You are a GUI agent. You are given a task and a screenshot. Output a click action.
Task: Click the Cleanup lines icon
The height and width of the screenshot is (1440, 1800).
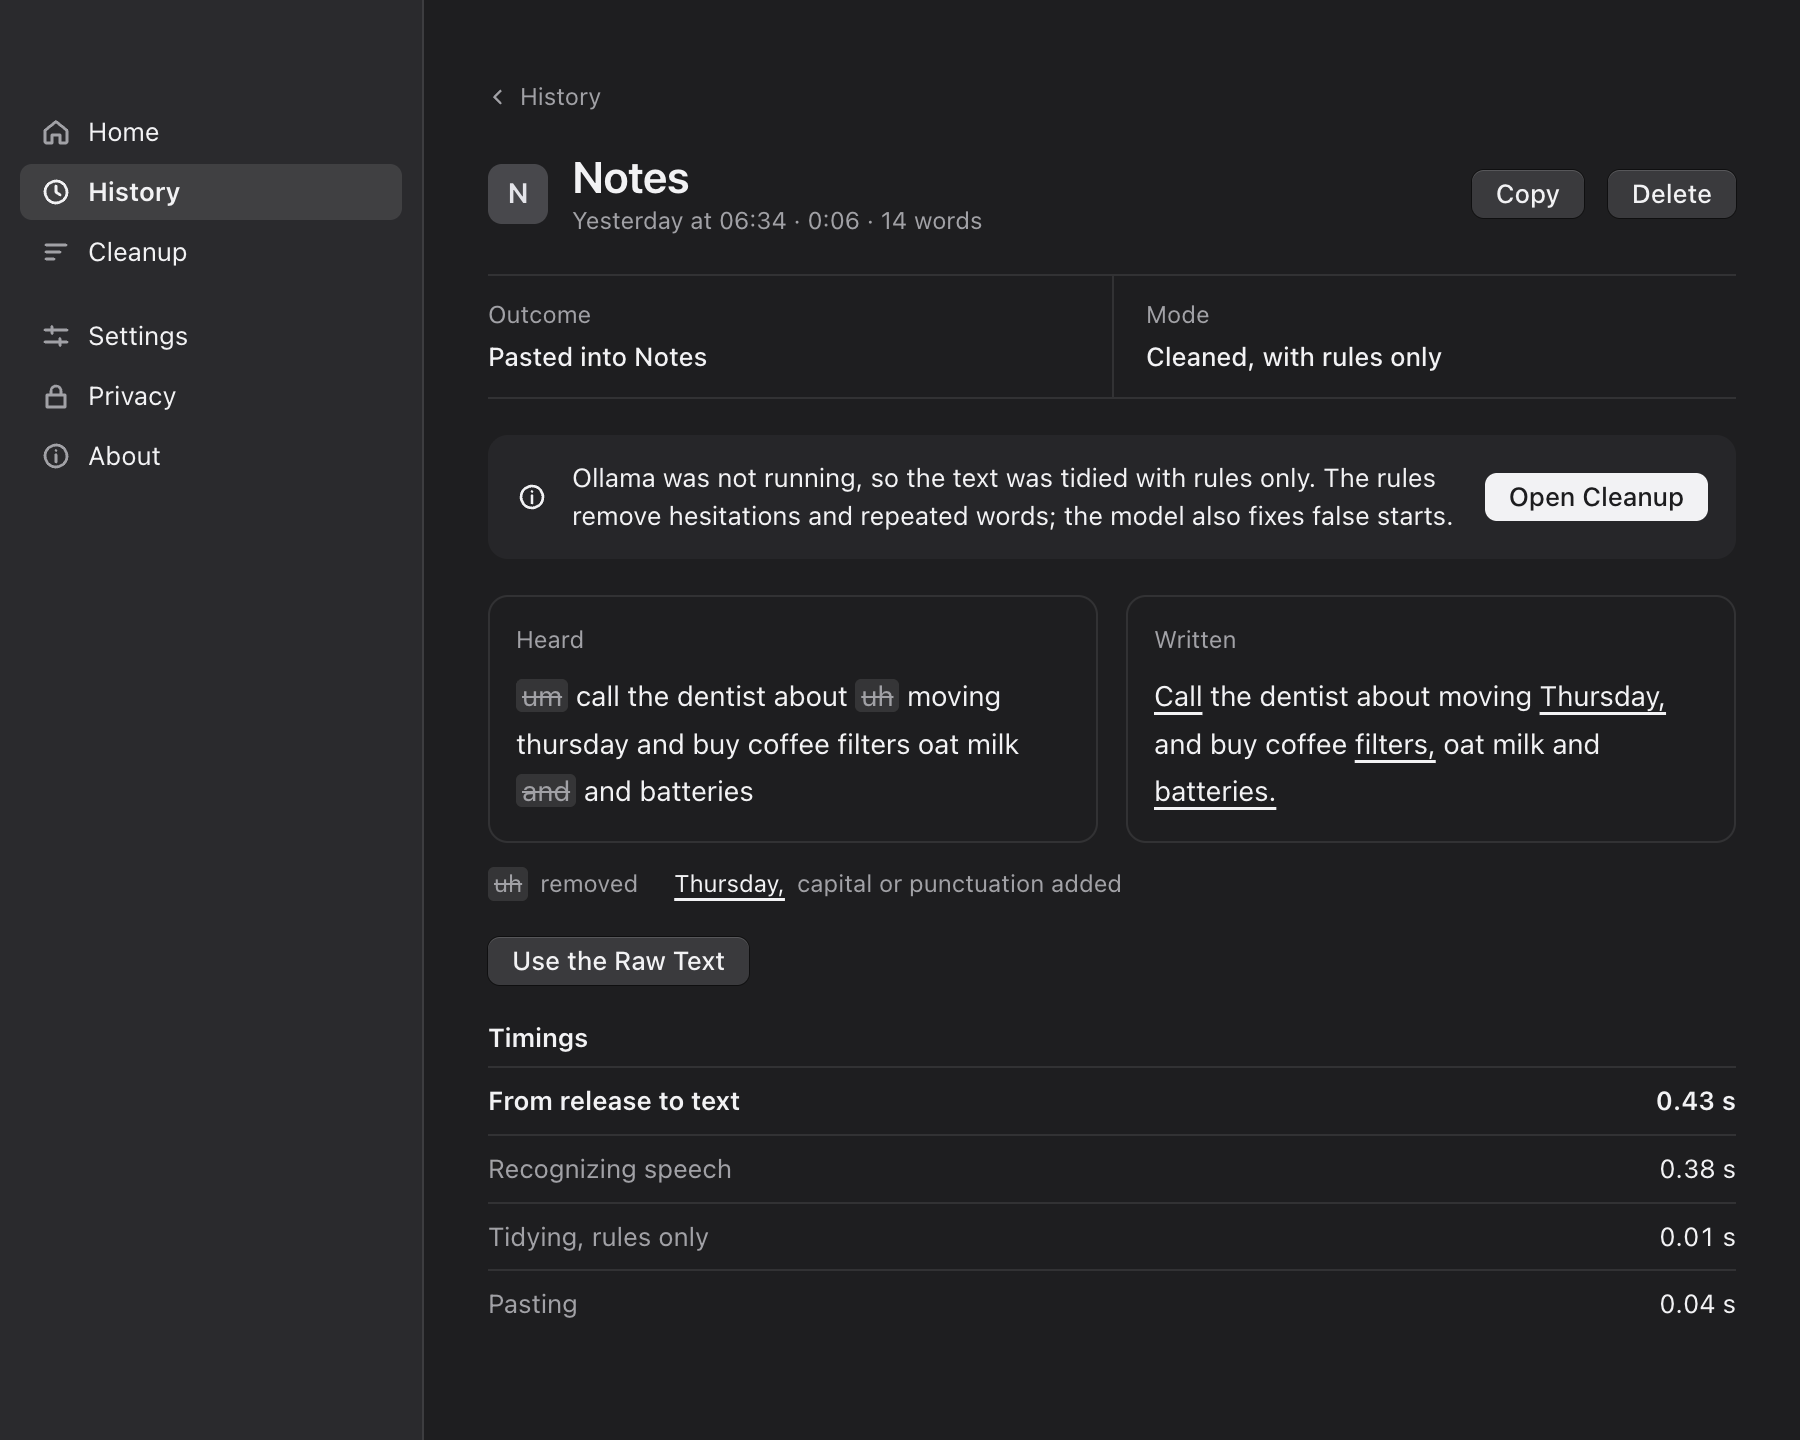[x=56, y=252]
